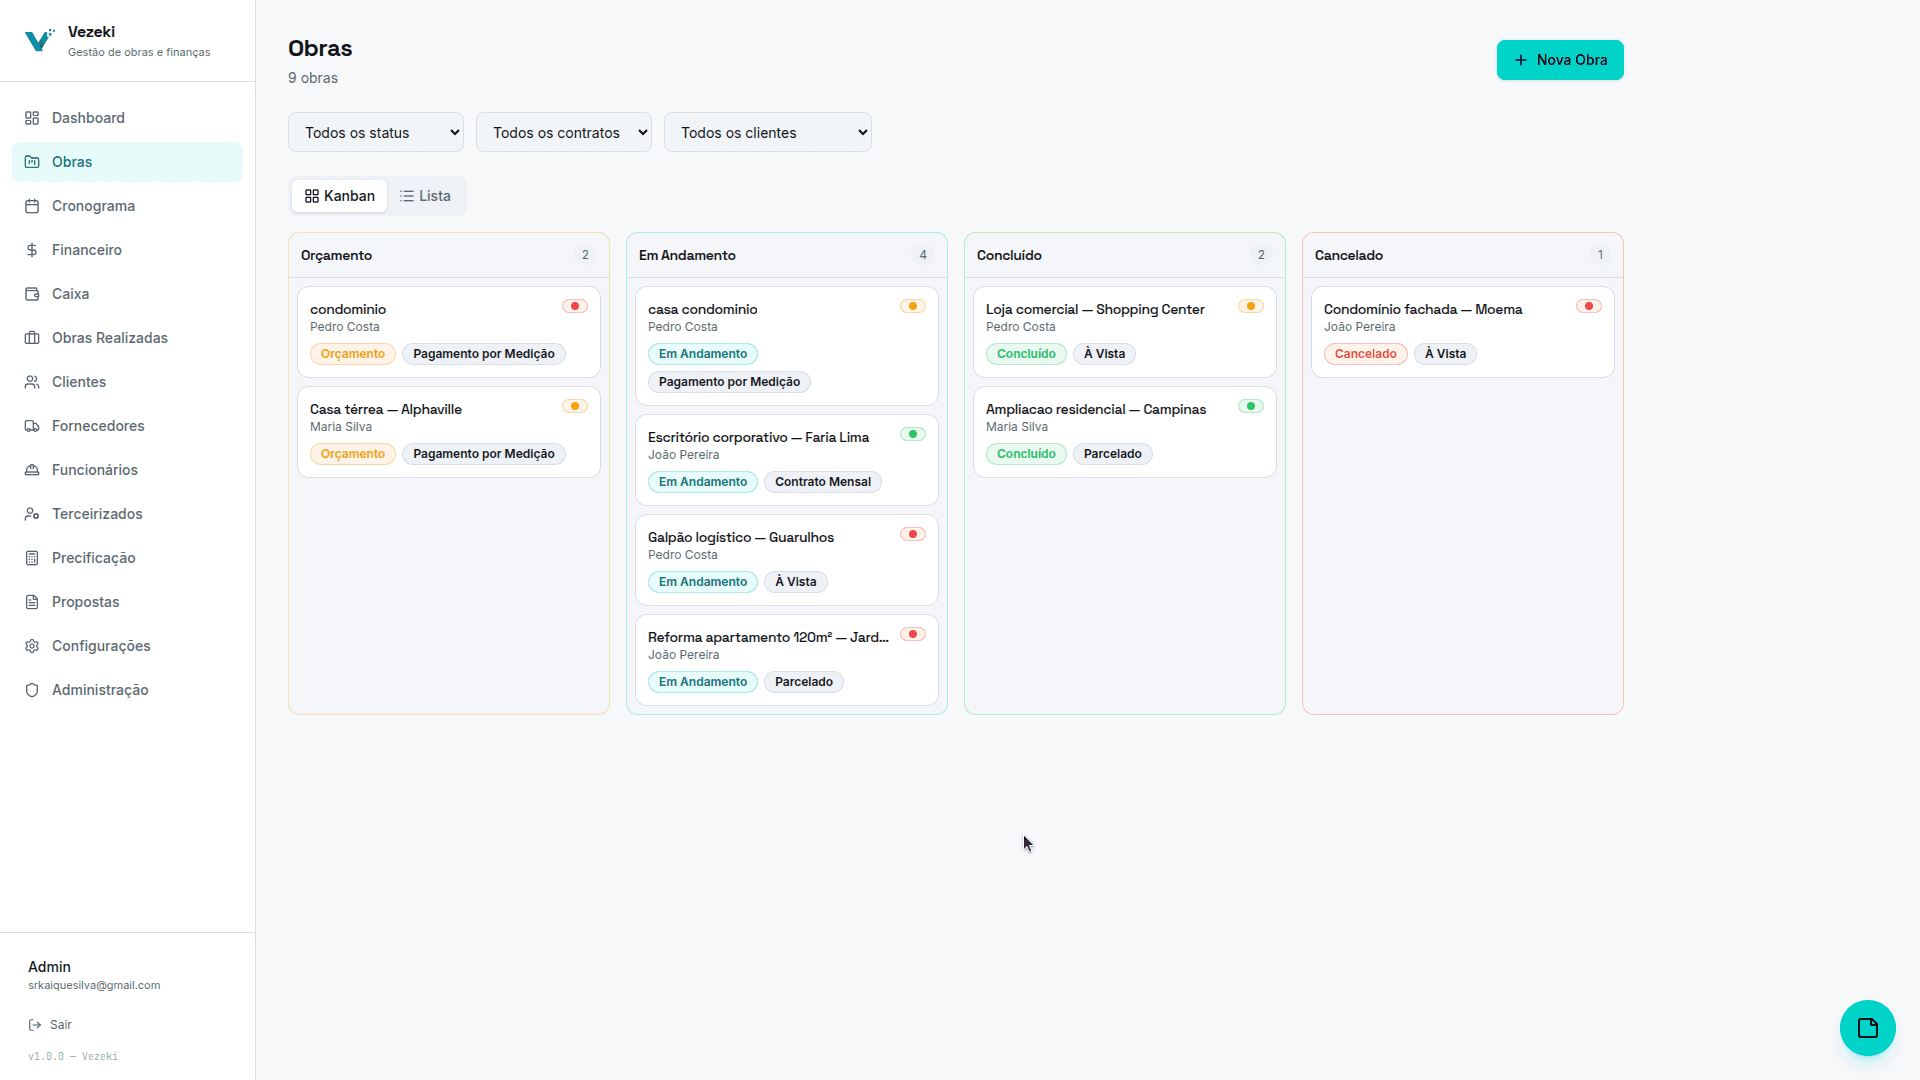This screenshot has width=1920, height=1080.
Task: Click the Cronograma calendar icon
Action: coord(32,206)
